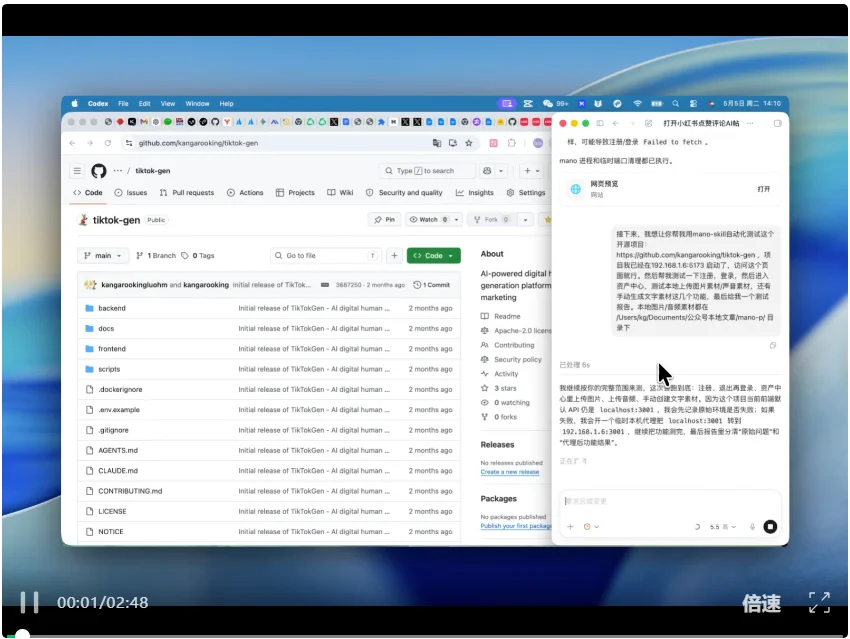
Task: Open the 5.5 高 model selector dropdown
Action: (x=723, y=526)
